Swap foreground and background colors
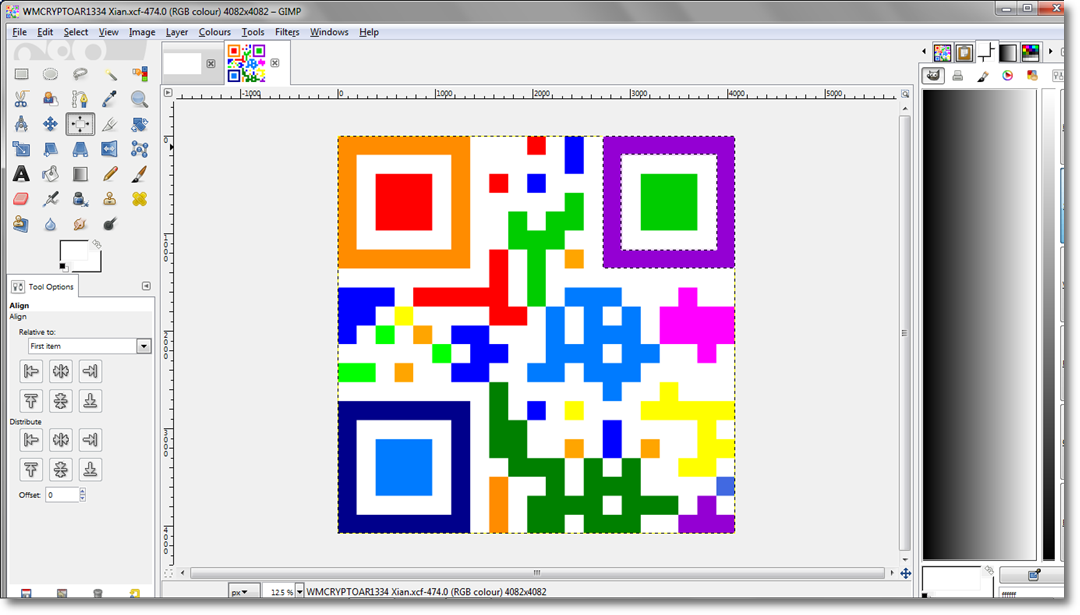The image size is (1080, 615). click(x=96, y=244)
